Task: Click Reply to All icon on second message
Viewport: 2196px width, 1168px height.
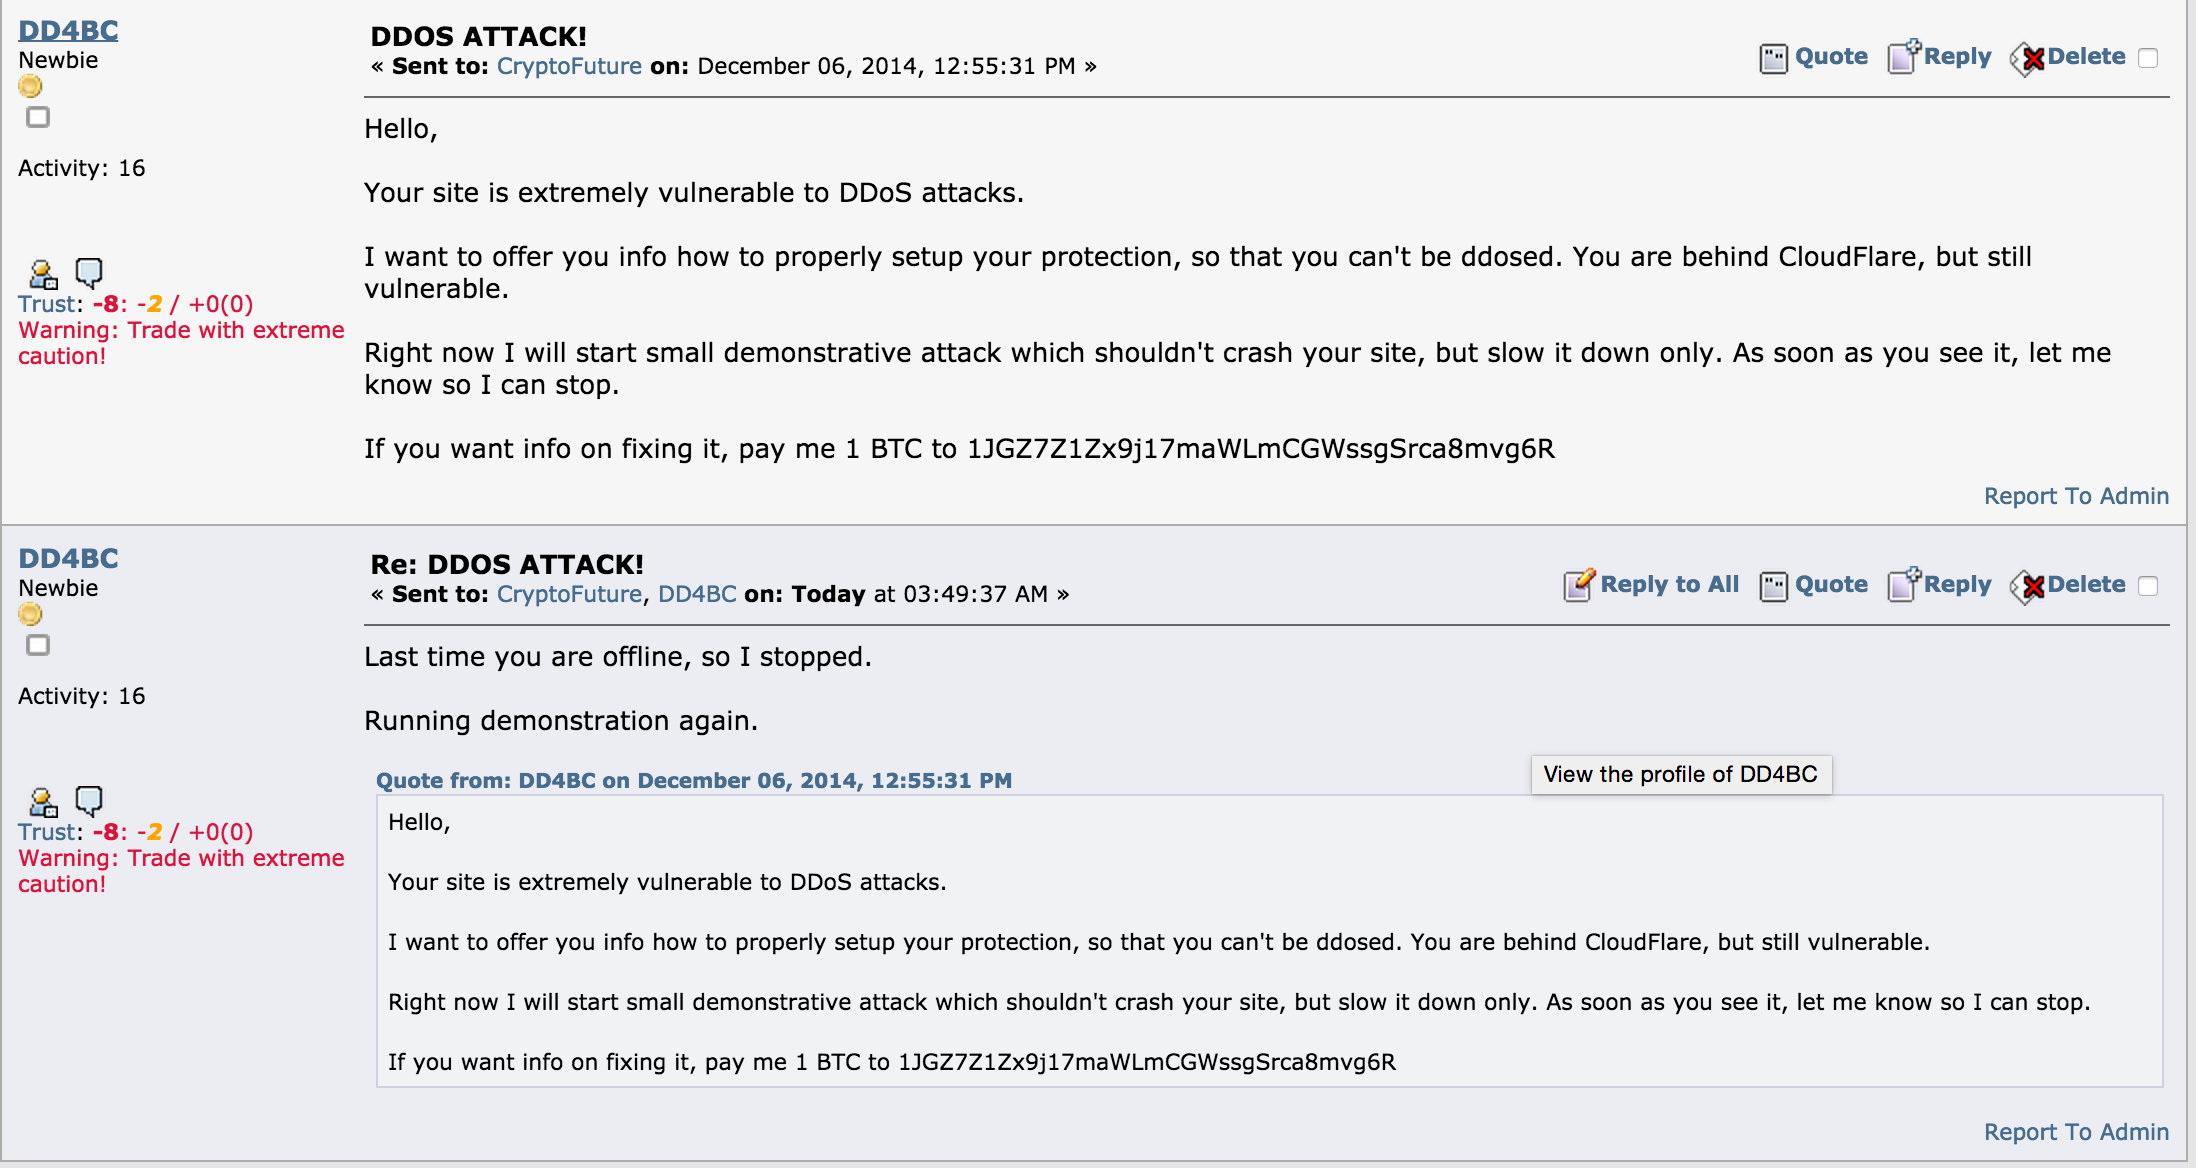Action: (x=1579, y=585)
